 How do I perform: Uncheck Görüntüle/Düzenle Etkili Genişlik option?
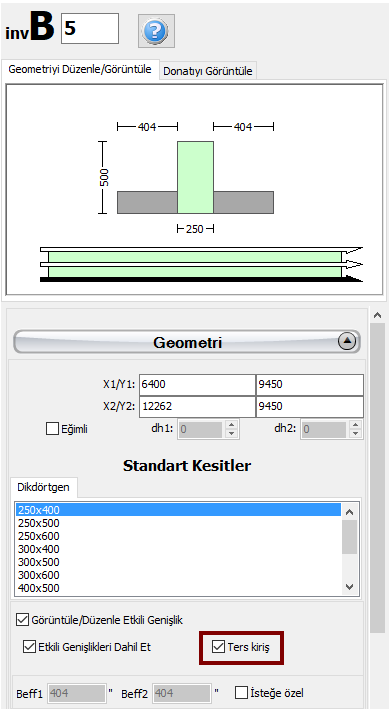pos(22,619)
